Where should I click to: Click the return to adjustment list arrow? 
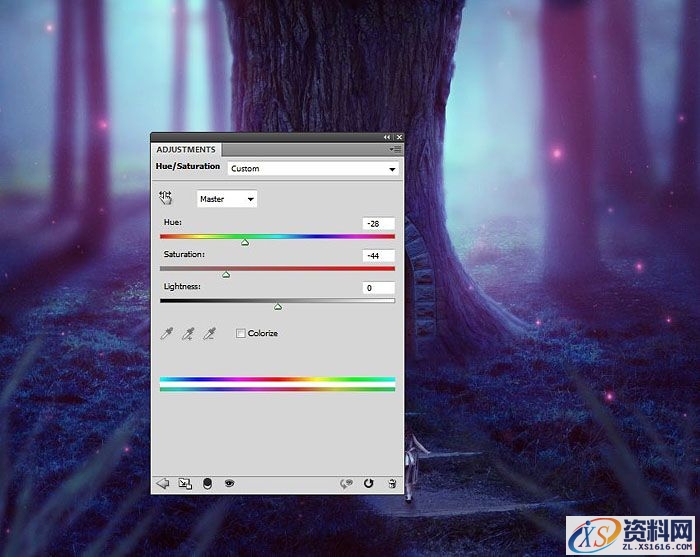pyautogui.click(x=164, y=483)
